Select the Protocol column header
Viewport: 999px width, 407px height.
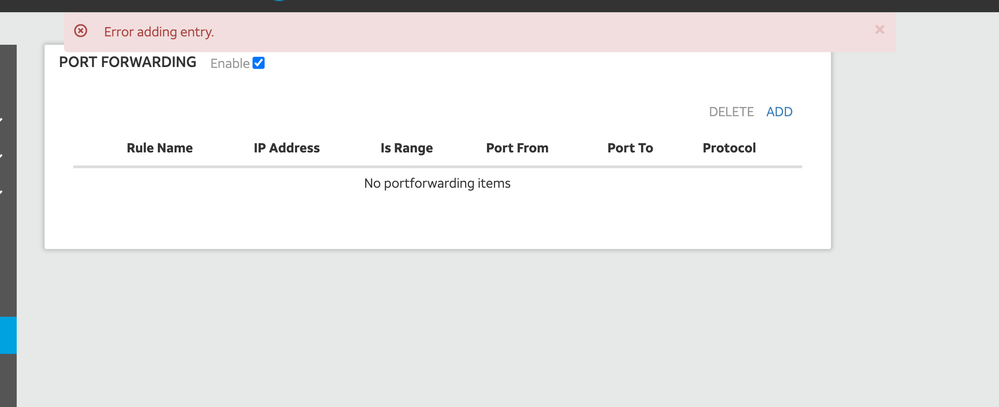click(x=729, y=148)
